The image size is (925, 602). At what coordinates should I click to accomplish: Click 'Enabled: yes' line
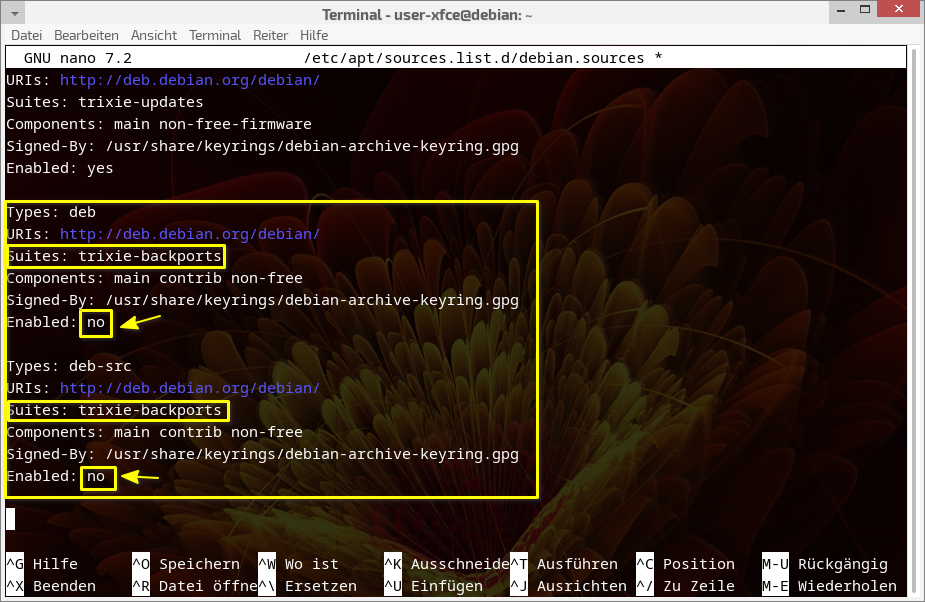point(60,168)
